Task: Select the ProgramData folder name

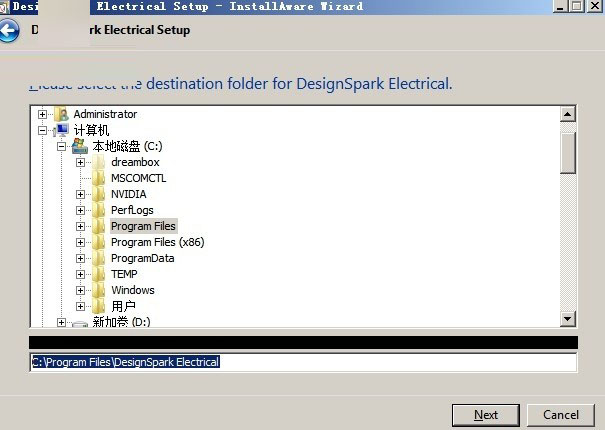Action: [x=142, y=258]
